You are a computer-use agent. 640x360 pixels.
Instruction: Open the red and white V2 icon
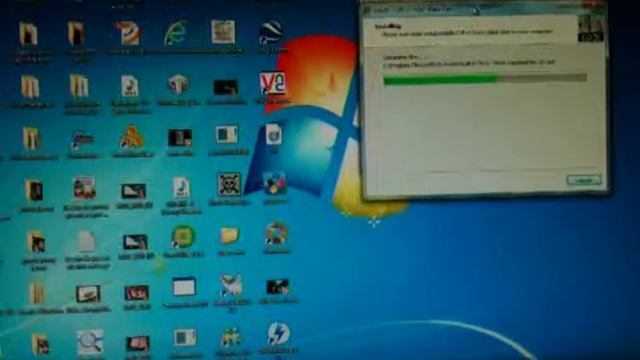(273, 84)
